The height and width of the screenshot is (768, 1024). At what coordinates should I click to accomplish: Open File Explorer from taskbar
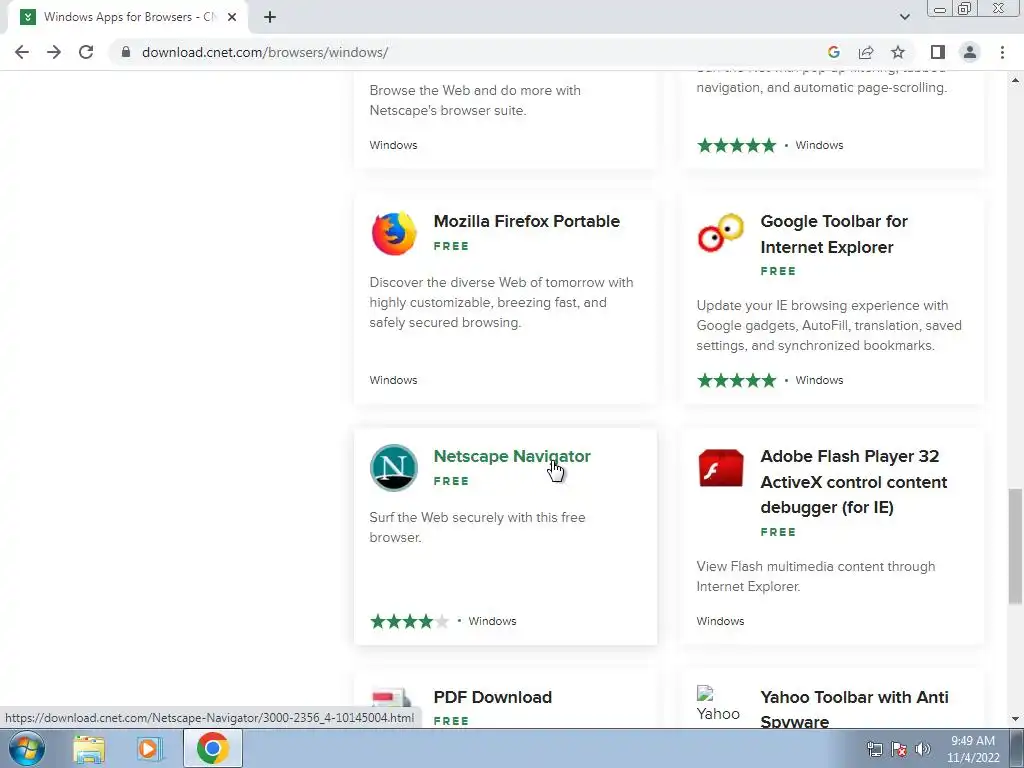pos(89,749)
